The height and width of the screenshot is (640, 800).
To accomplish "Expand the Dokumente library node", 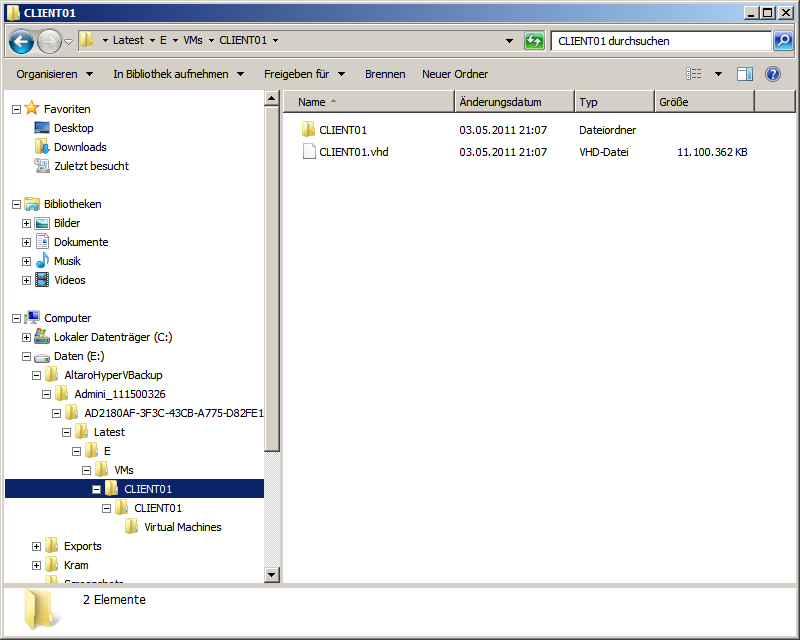I will pos(26,242).
